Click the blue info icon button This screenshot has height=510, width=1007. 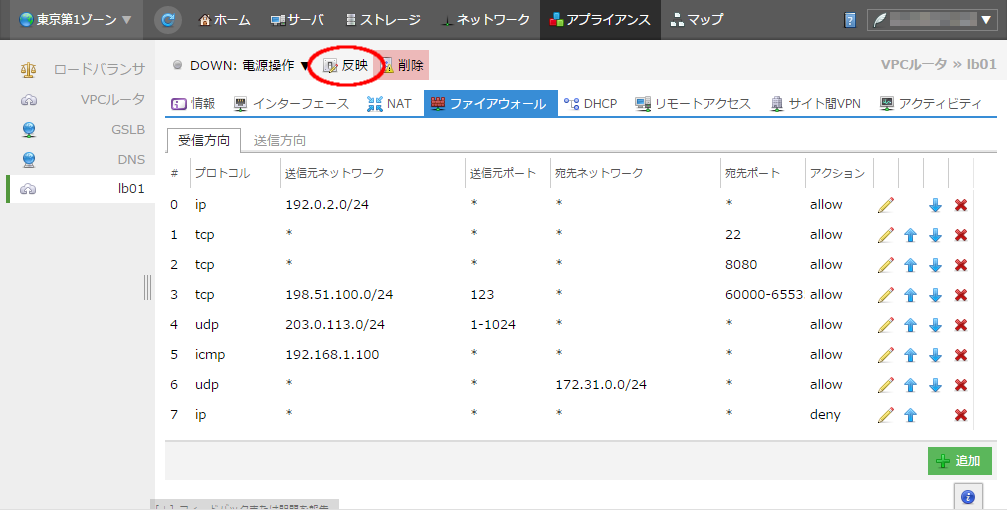click(967, 496)
